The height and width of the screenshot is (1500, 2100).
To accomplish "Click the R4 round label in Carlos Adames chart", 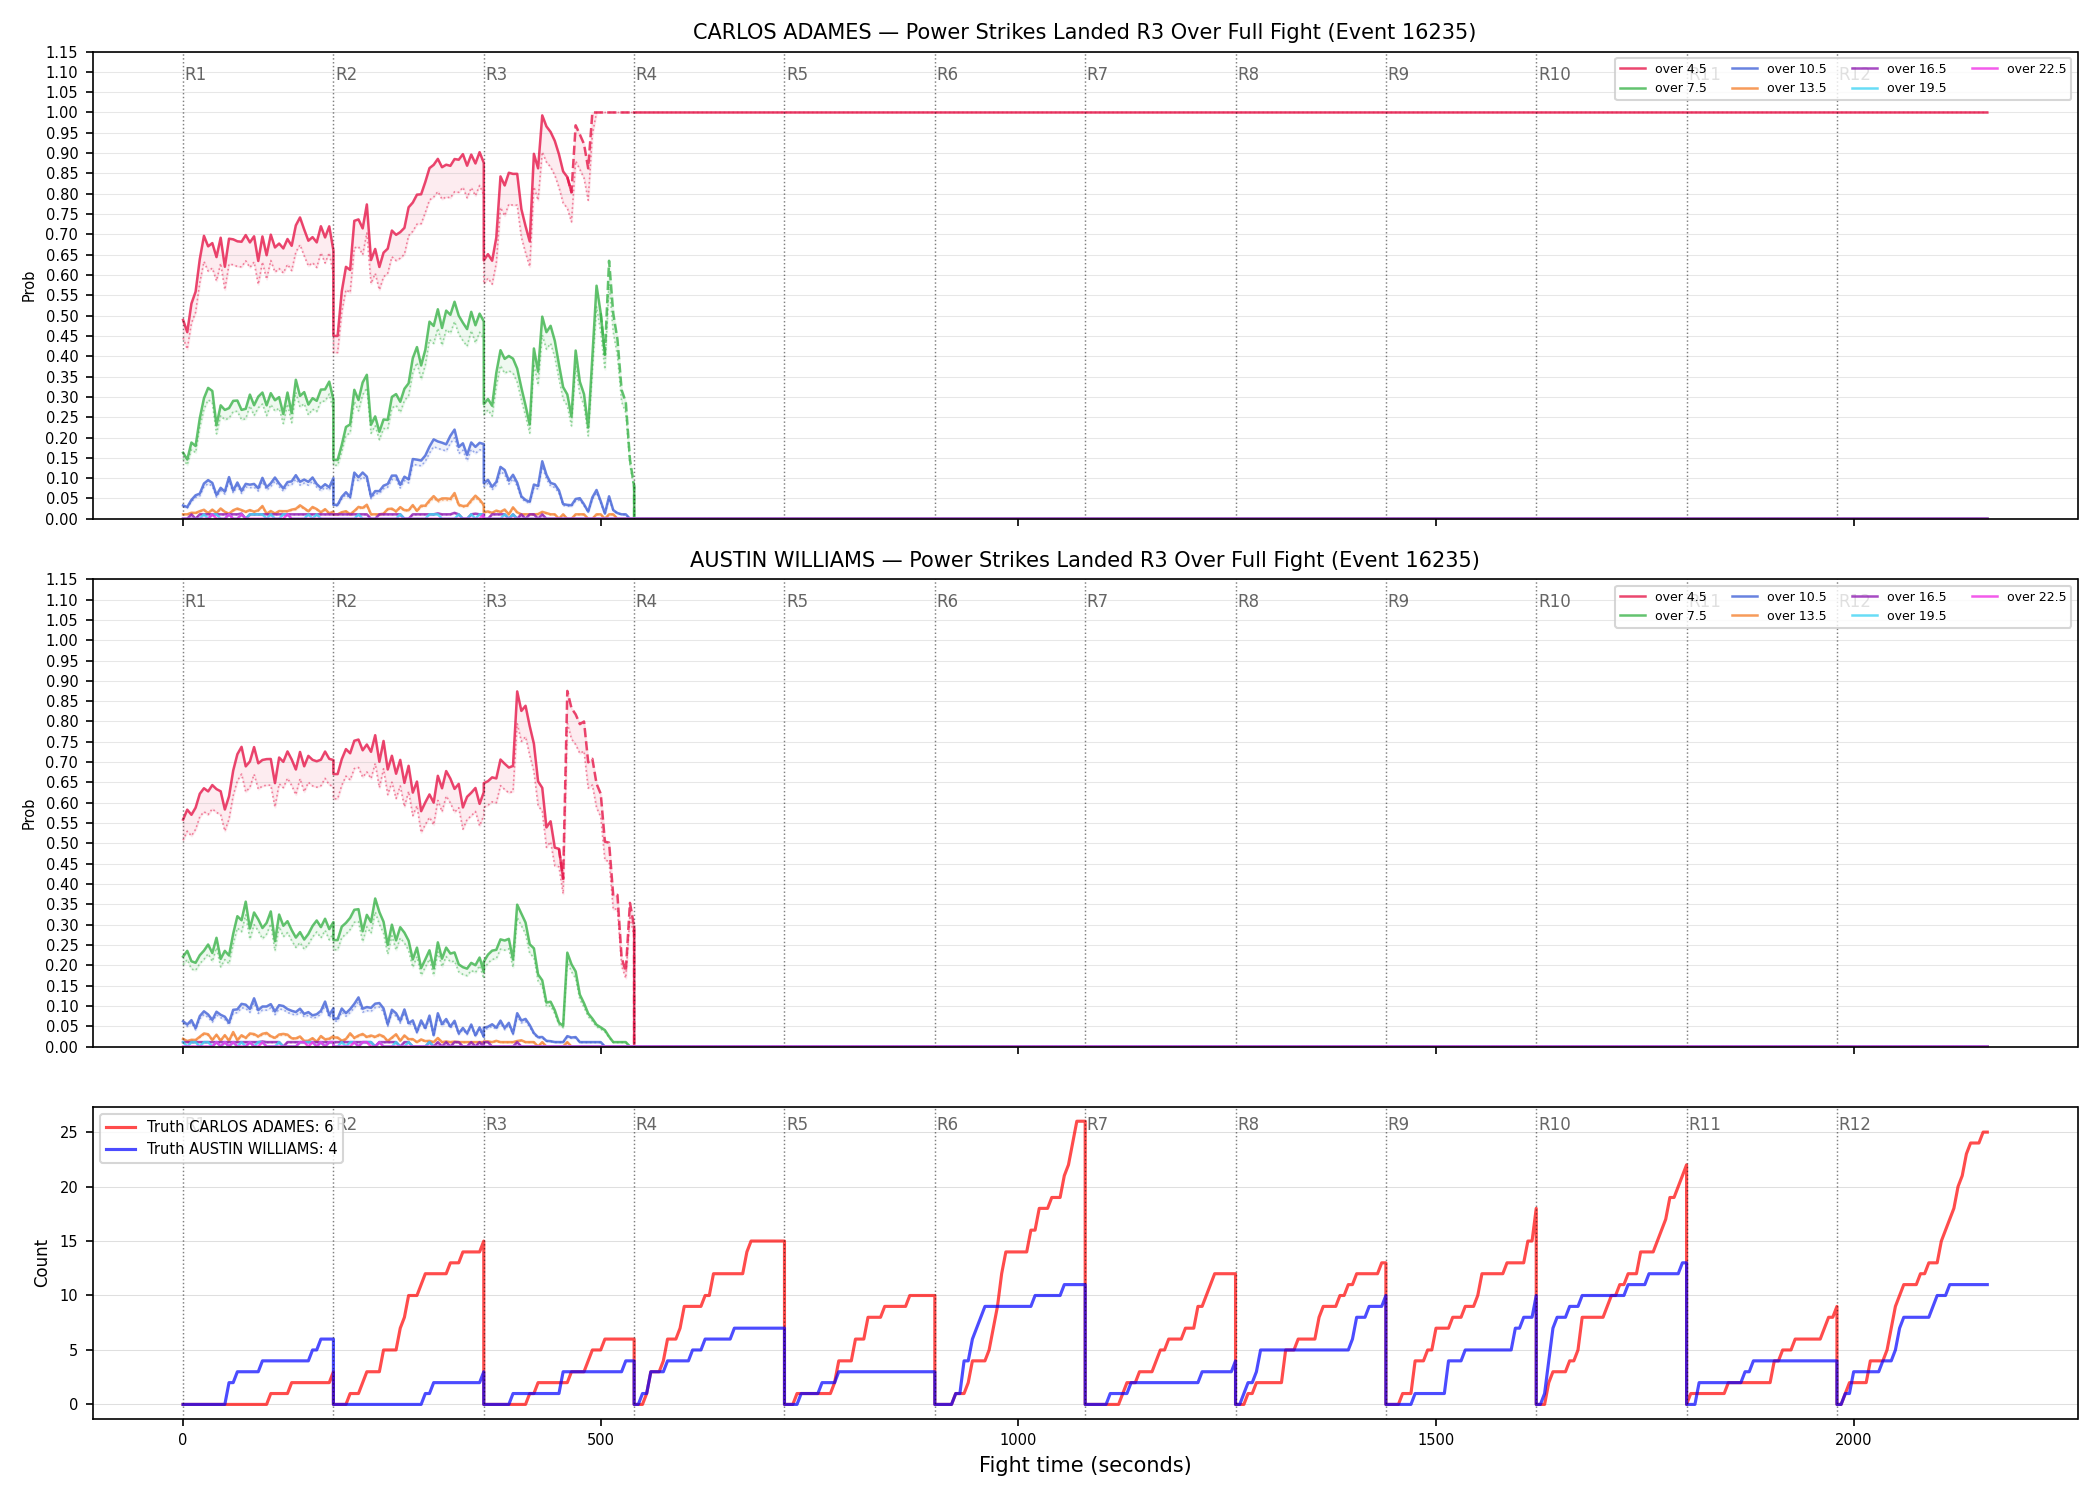I will (x=646, y=74).
